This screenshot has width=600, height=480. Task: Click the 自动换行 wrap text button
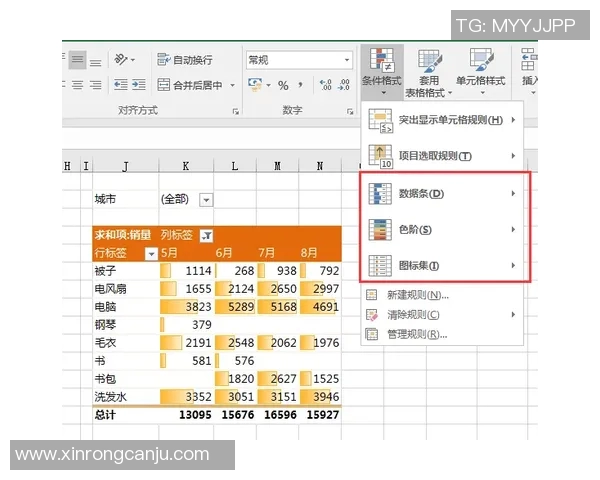pyautogui.click(x=185, y=60)
